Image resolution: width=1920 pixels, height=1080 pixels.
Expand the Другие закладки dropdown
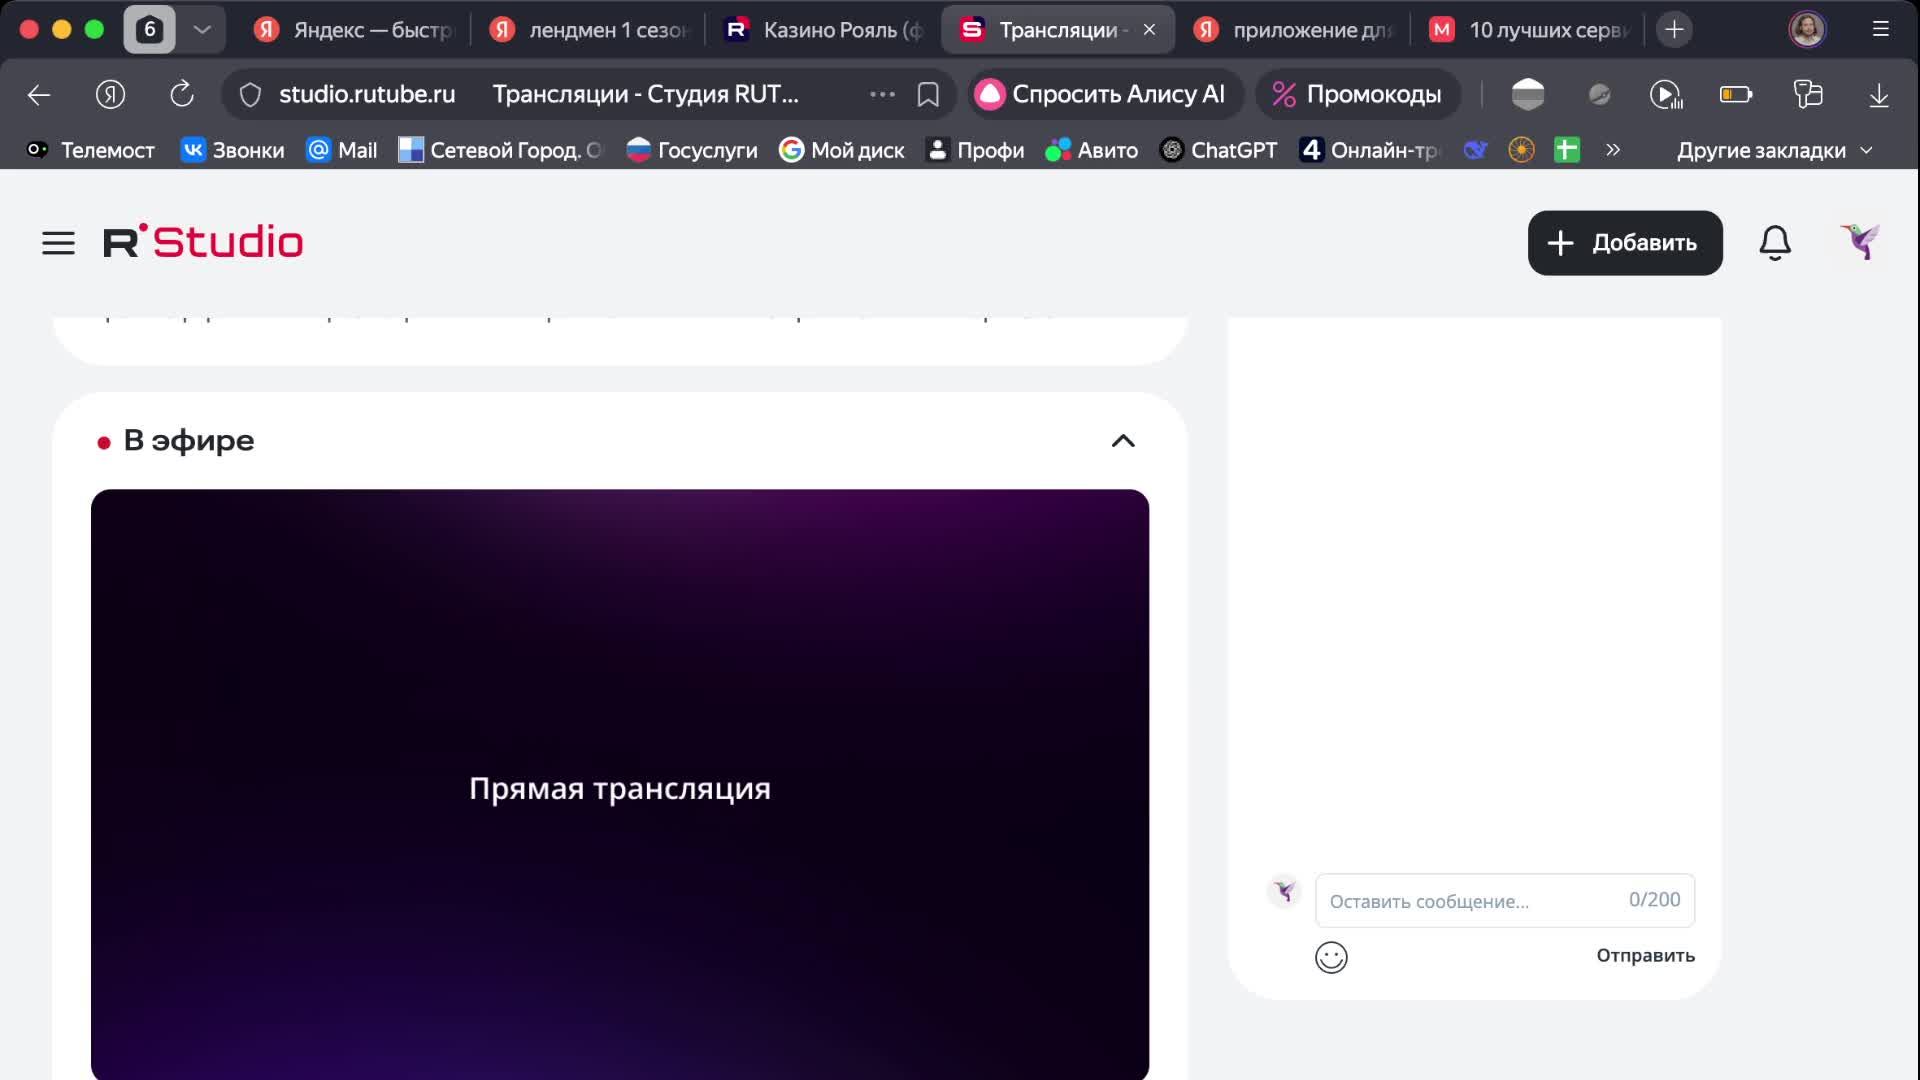[x=1775, y=149]
